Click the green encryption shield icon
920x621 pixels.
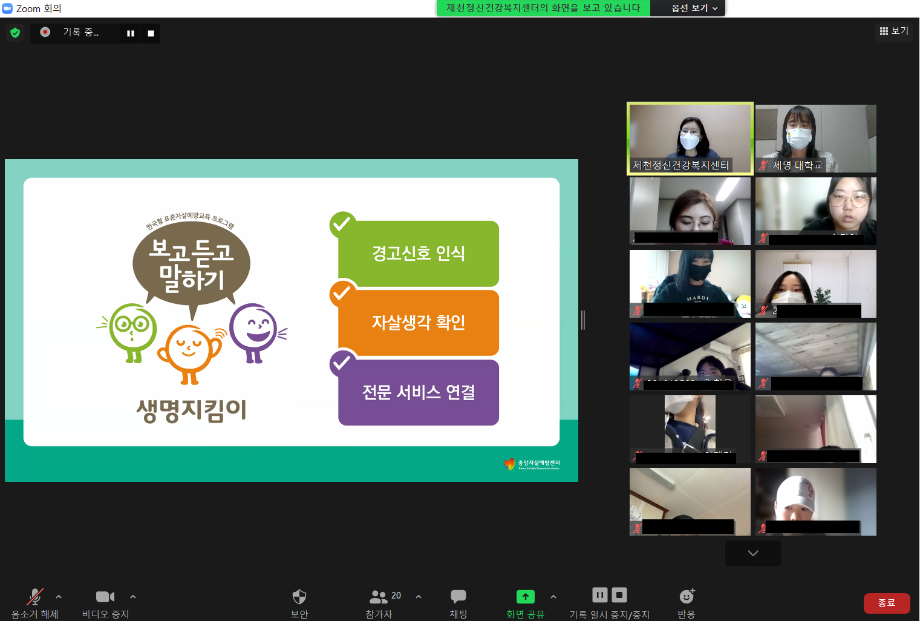click(x=15, y=33)
